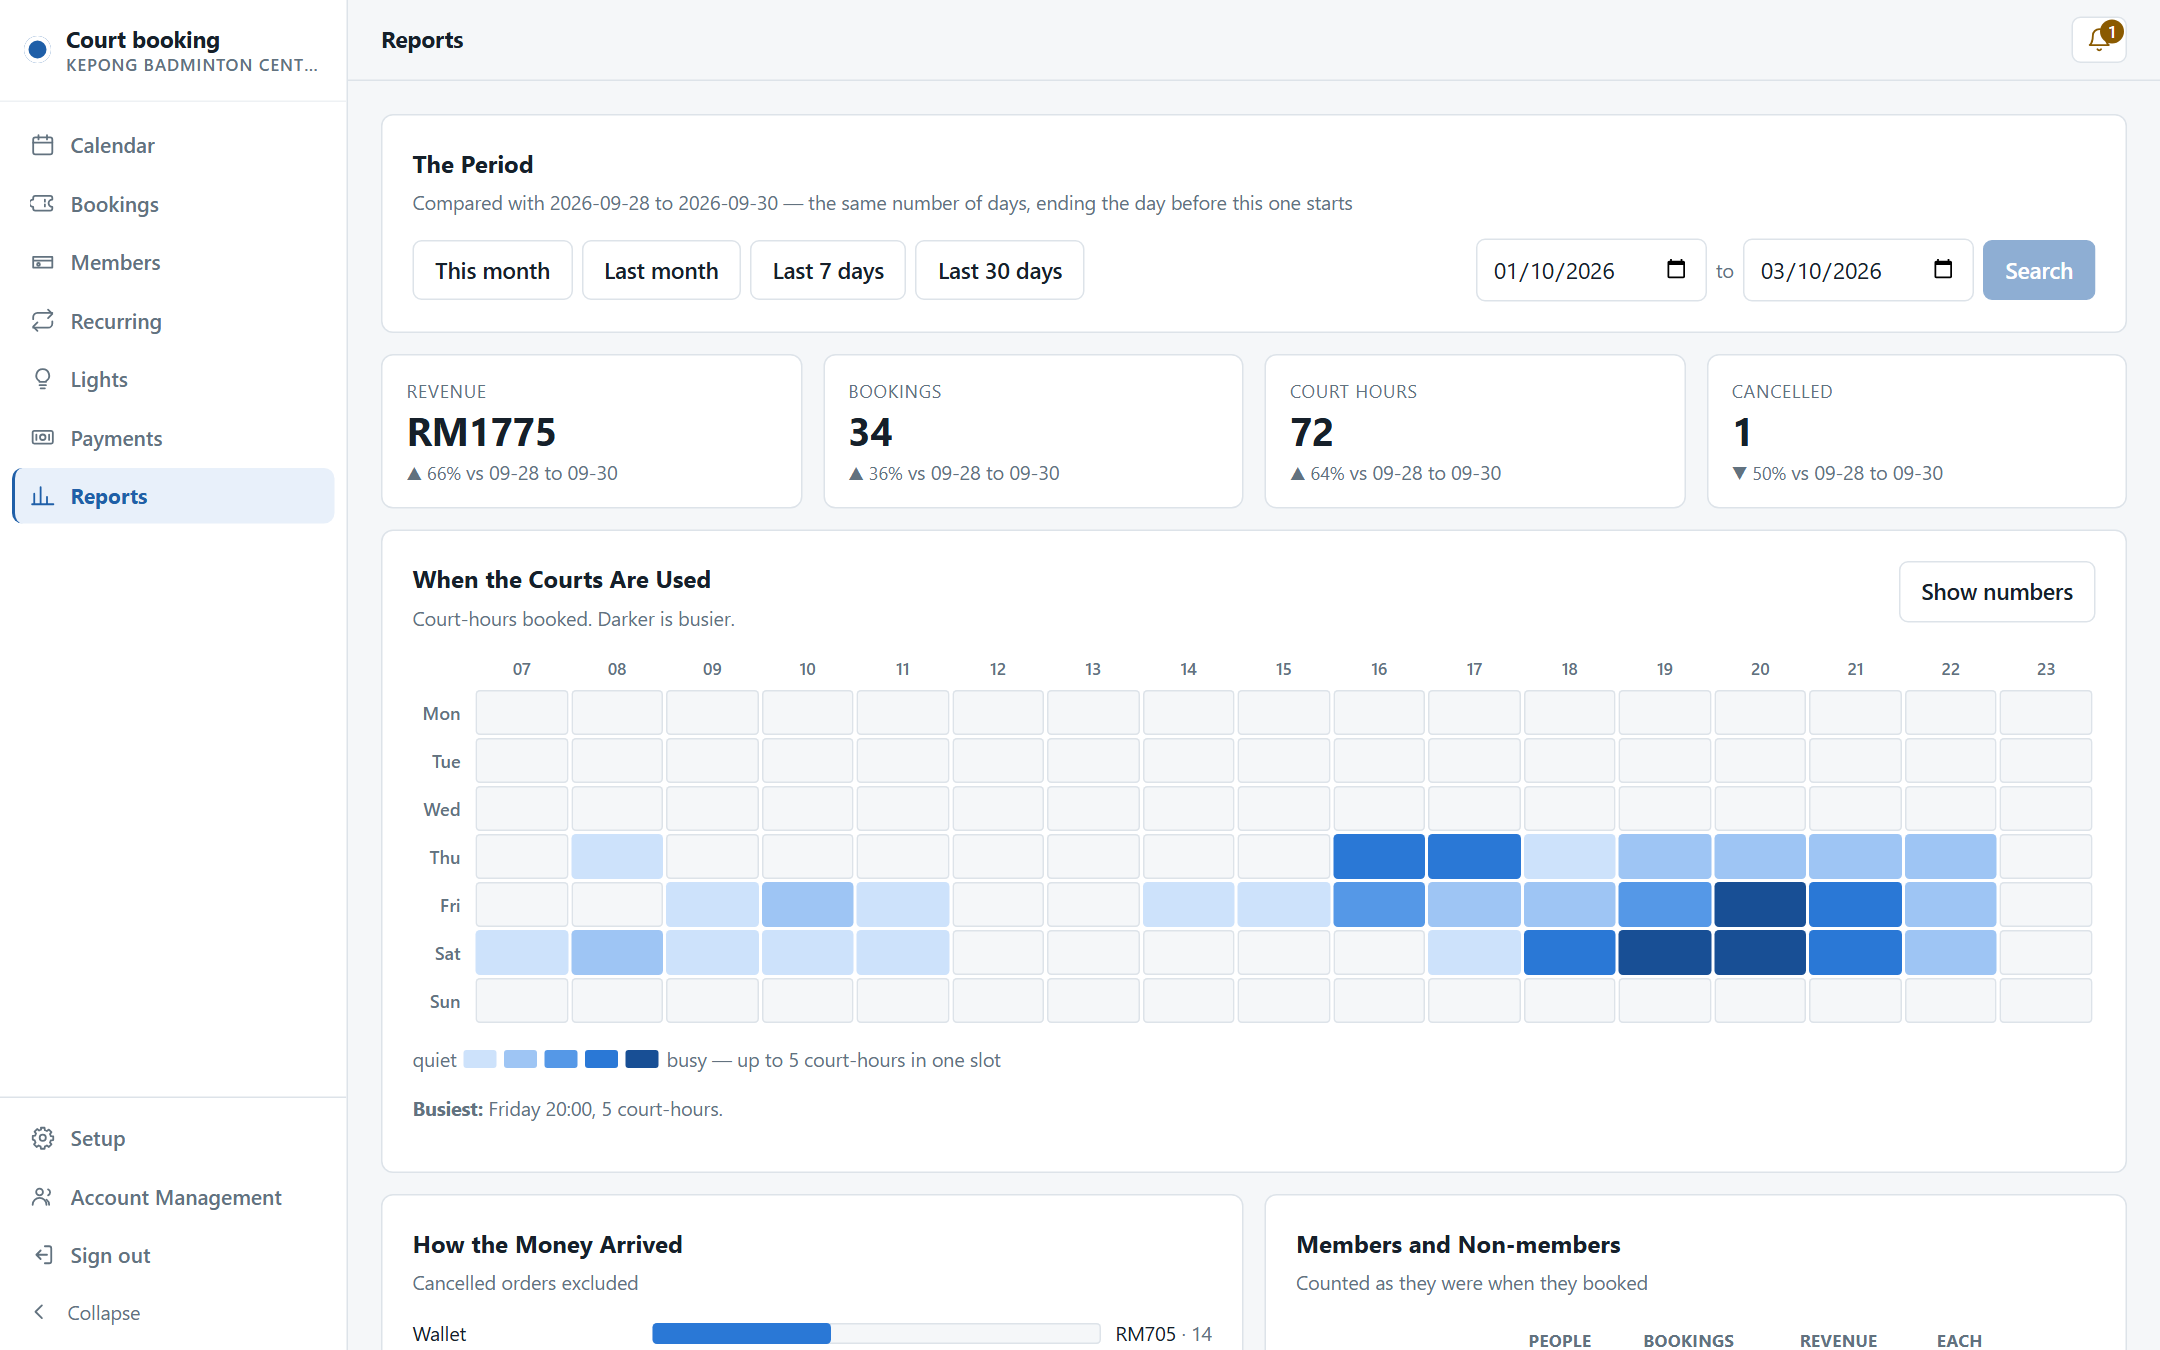
Task: Click the "RM705 · 14" wallet value
Action: coord(1163,1334)
